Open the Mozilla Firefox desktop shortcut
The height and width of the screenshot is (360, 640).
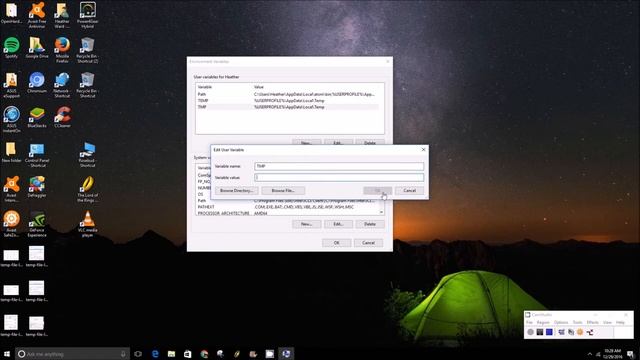[x=62, y=50]
